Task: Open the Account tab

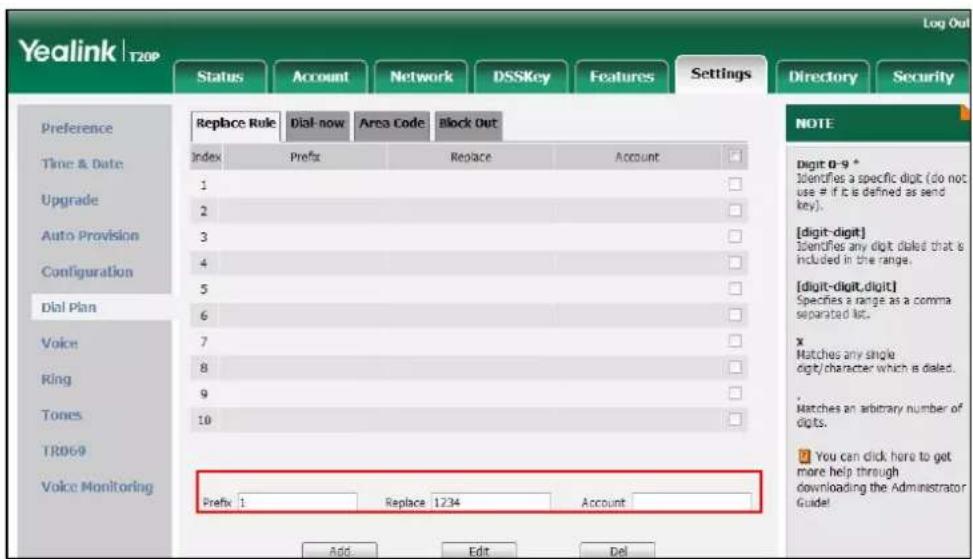Action: pyautogui.click(x=320, y=77)
